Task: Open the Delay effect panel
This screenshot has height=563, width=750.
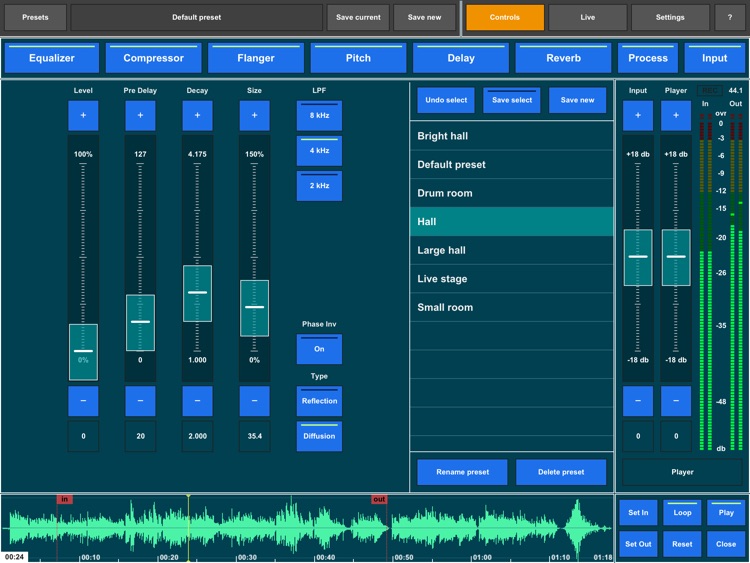Action: click(461, 58)
